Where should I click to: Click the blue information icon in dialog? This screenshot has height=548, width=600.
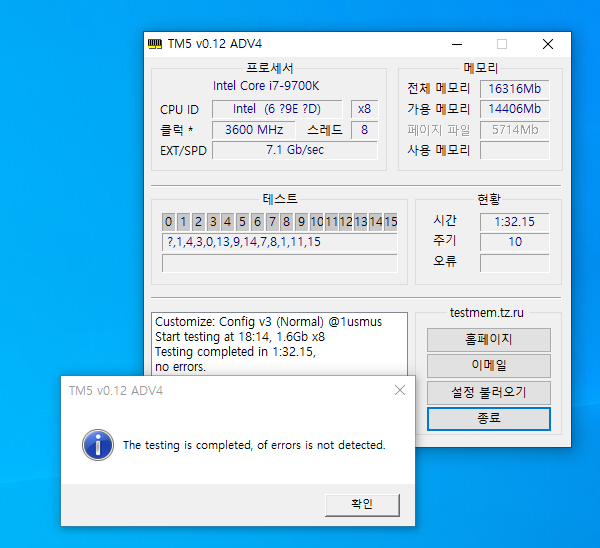coord(98,445)
